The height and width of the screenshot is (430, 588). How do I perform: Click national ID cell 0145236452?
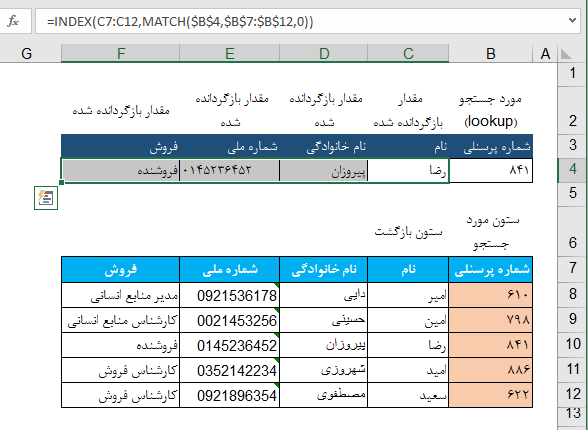pos(230,345)
